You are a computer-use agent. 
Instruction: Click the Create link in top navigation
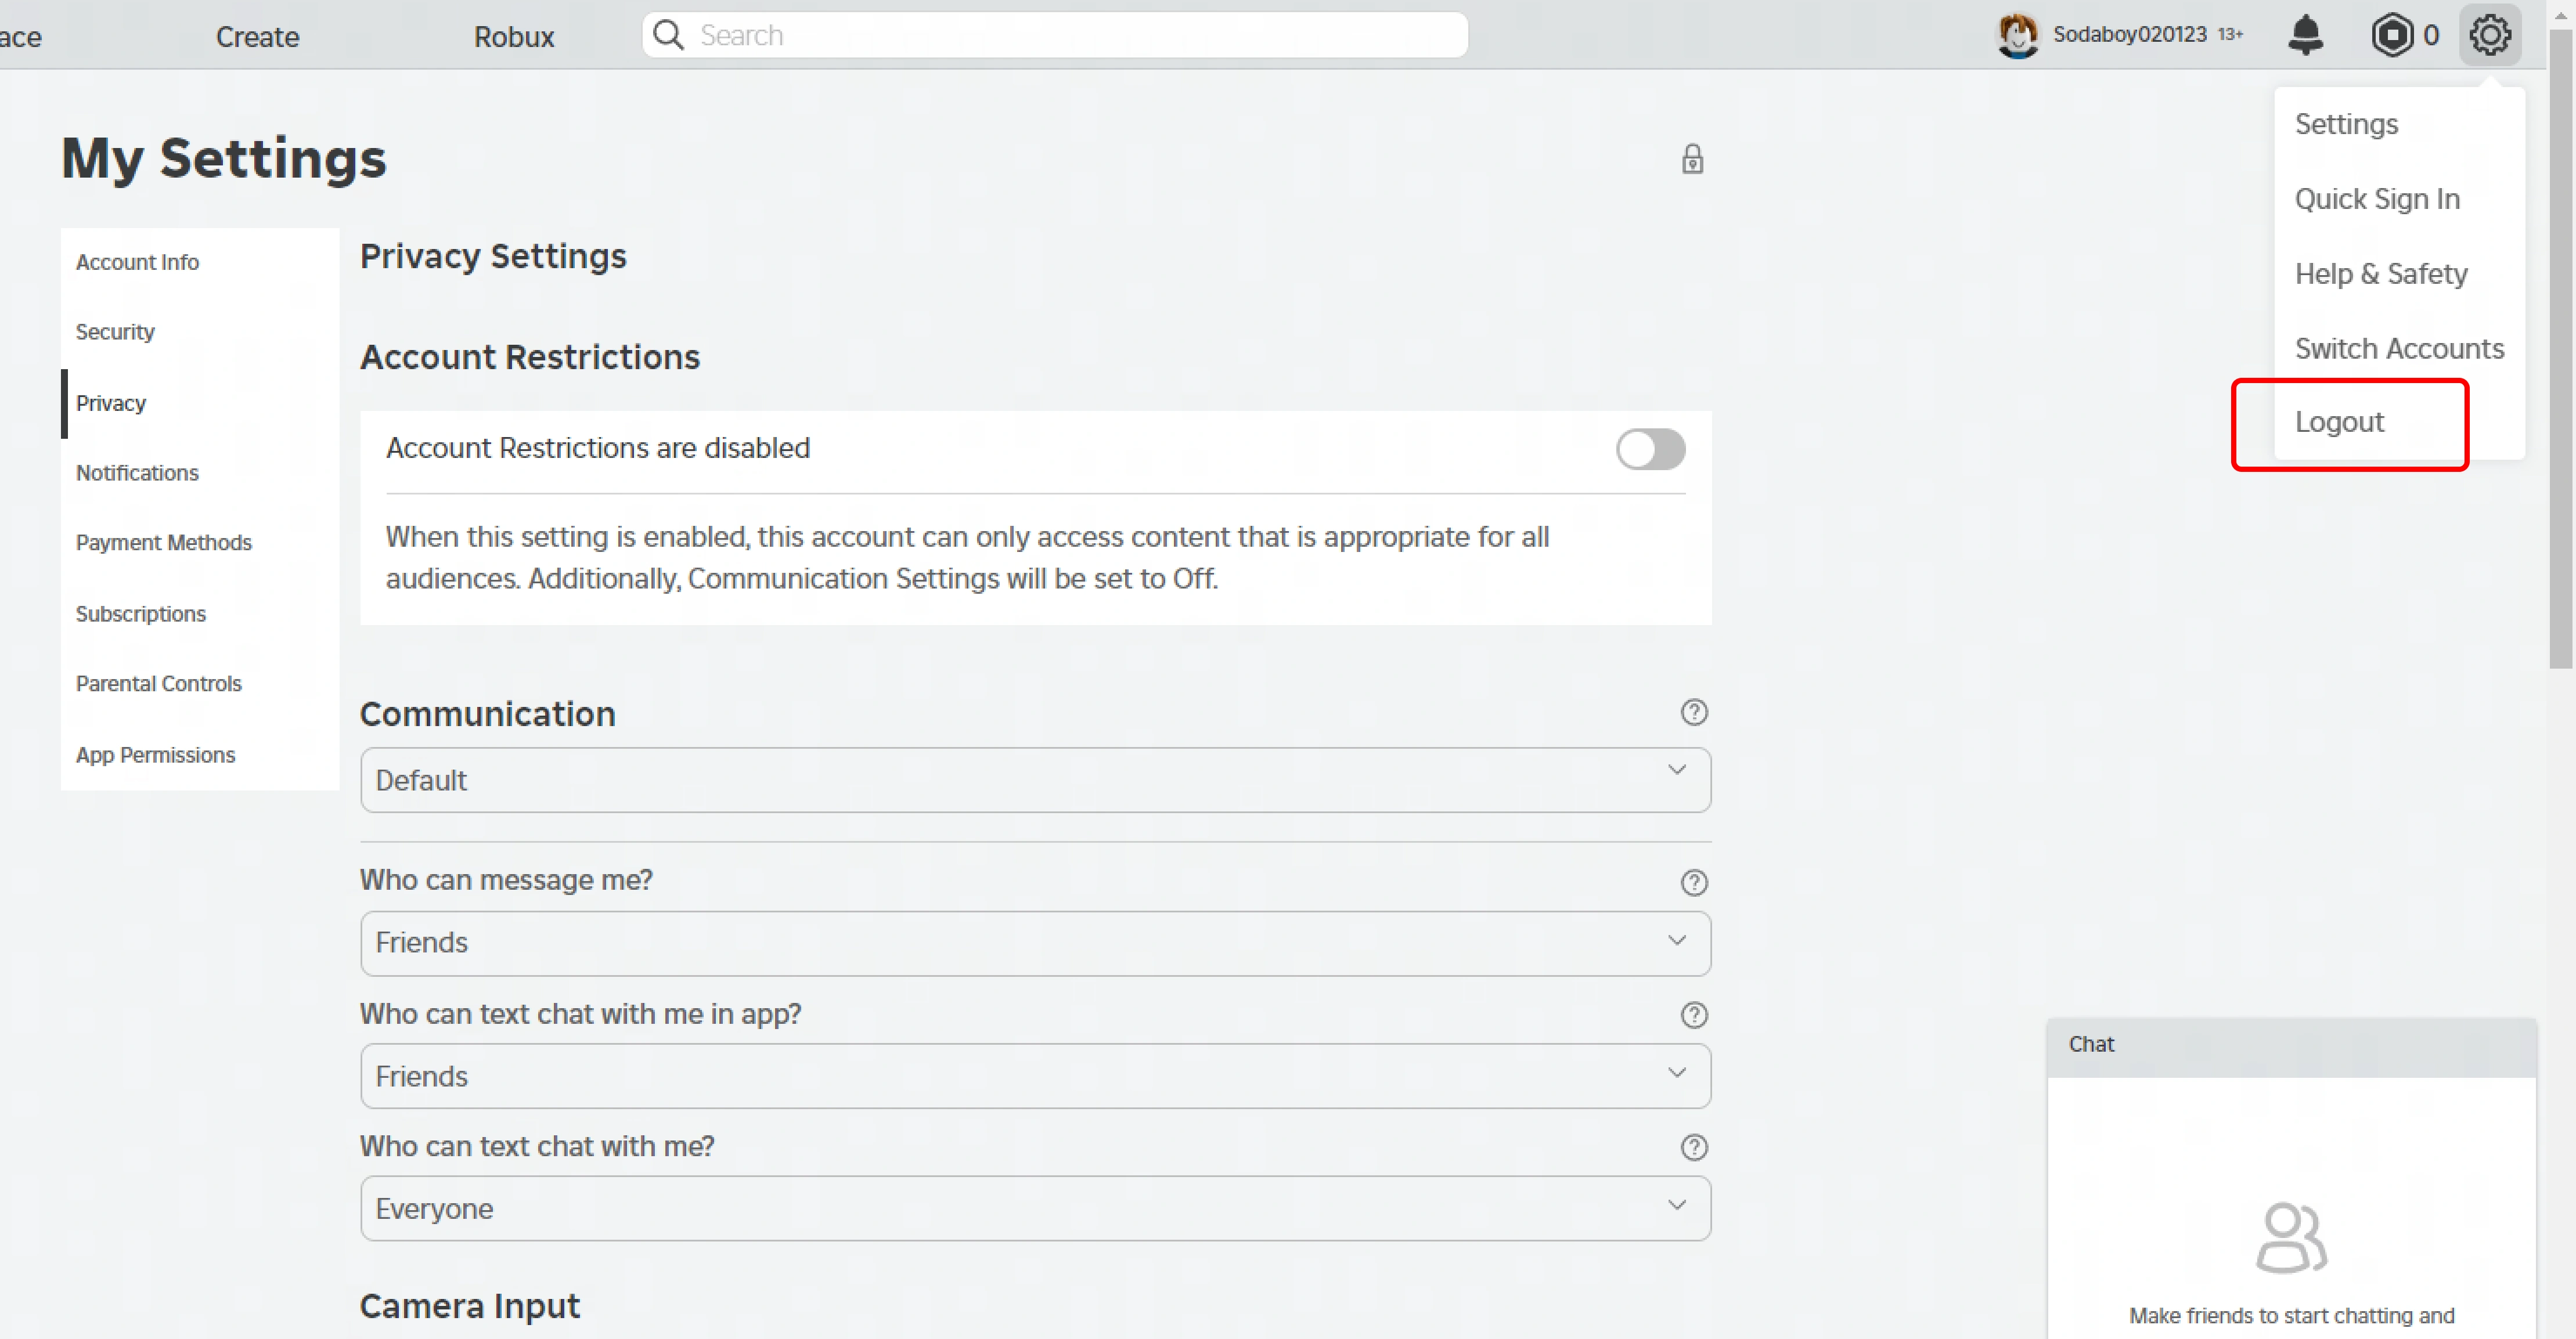[258, 37]
